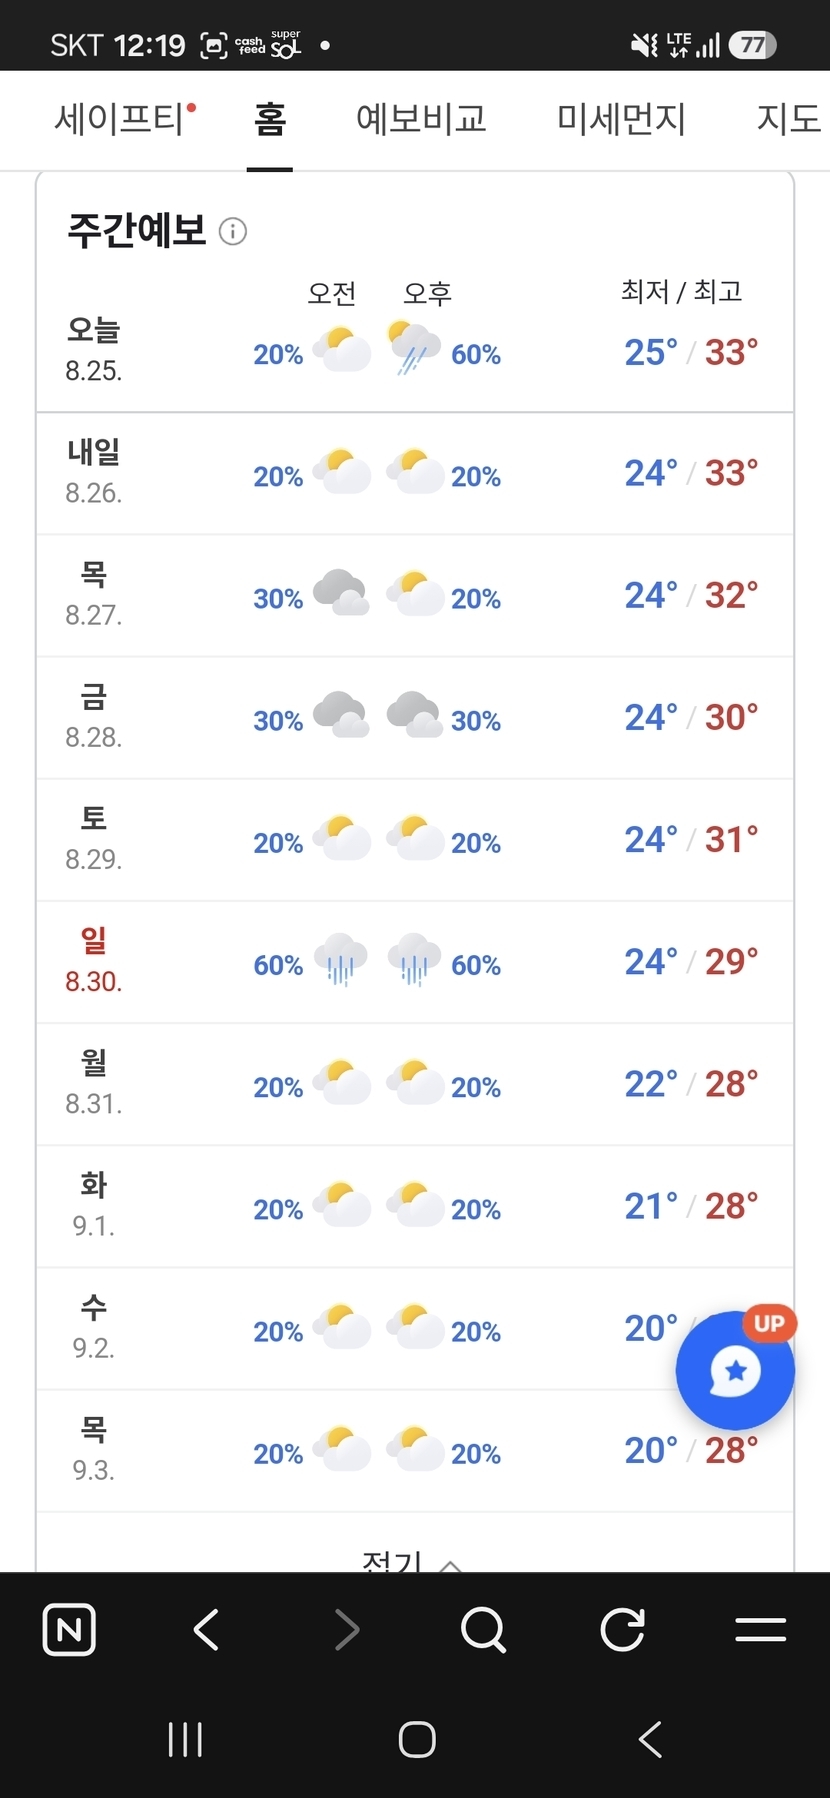Tap today's afternoon rain weather icon
Image resolution: width=830 pixels, height=1798 pixels.
click(x=414, y=348)
